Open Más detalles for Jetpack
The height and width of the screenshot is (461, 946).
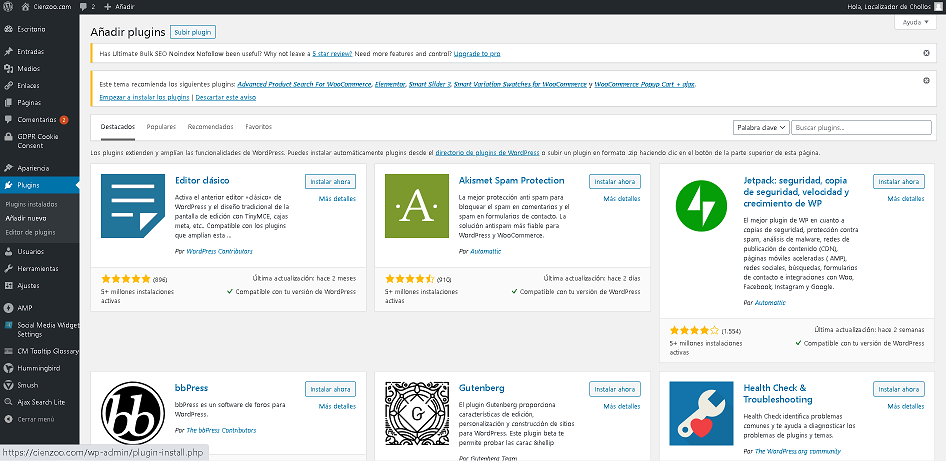(x=906, y=199)
